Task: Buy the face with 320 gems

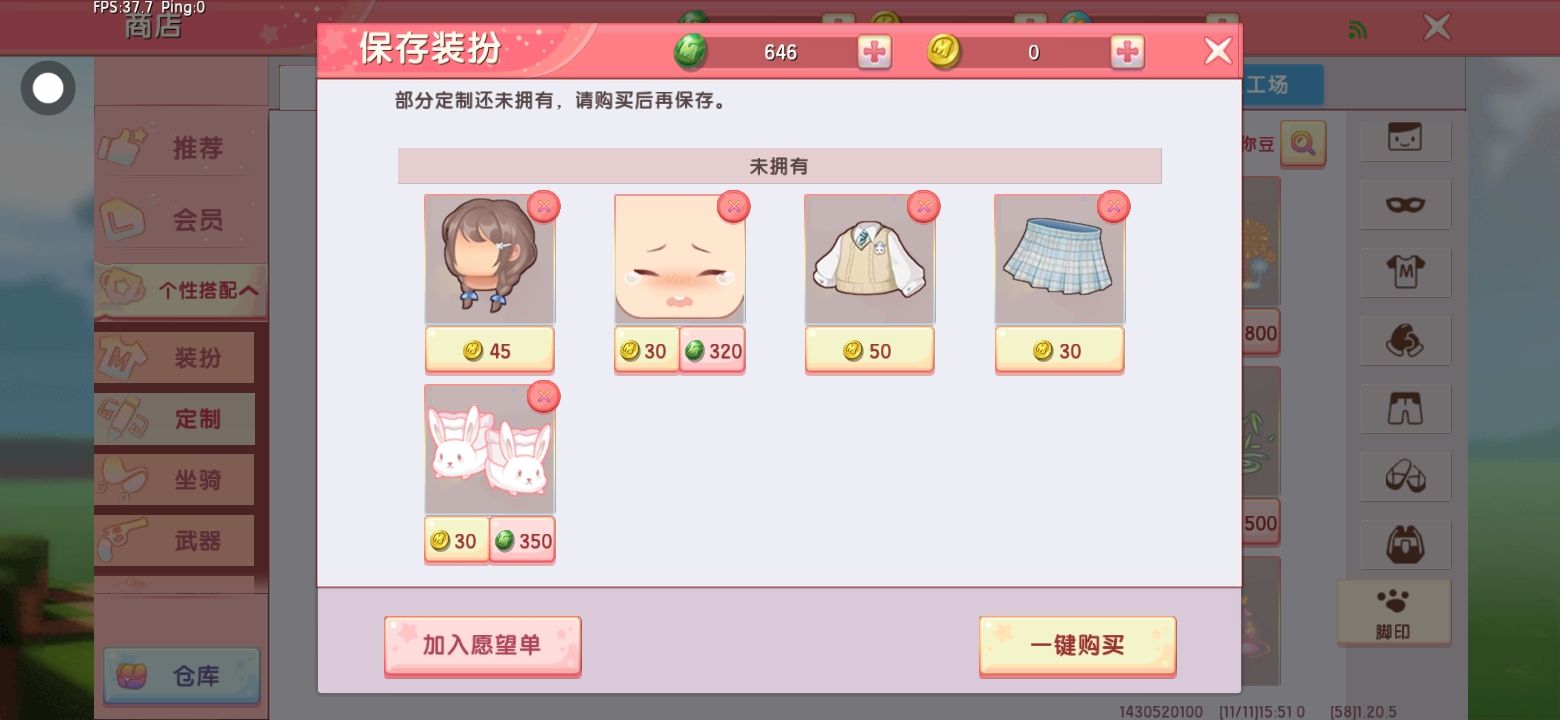Action: (713, 351)
